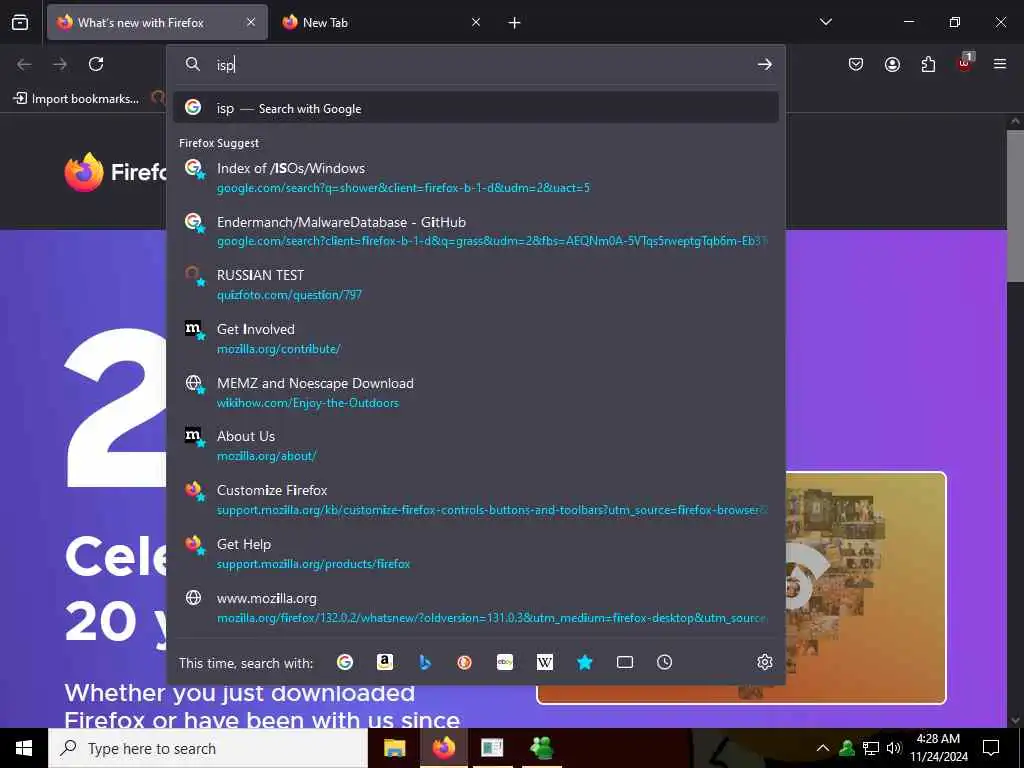This screenshot has height=768, width=1024.
Task: Search bookmarks with the star icon
Action: pos(584,662)
